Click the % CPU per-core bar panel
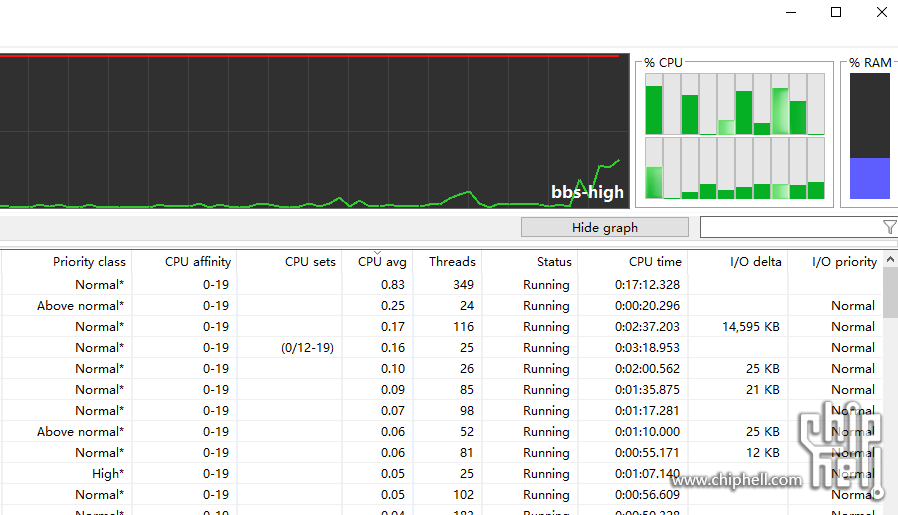 pos(735,136)
